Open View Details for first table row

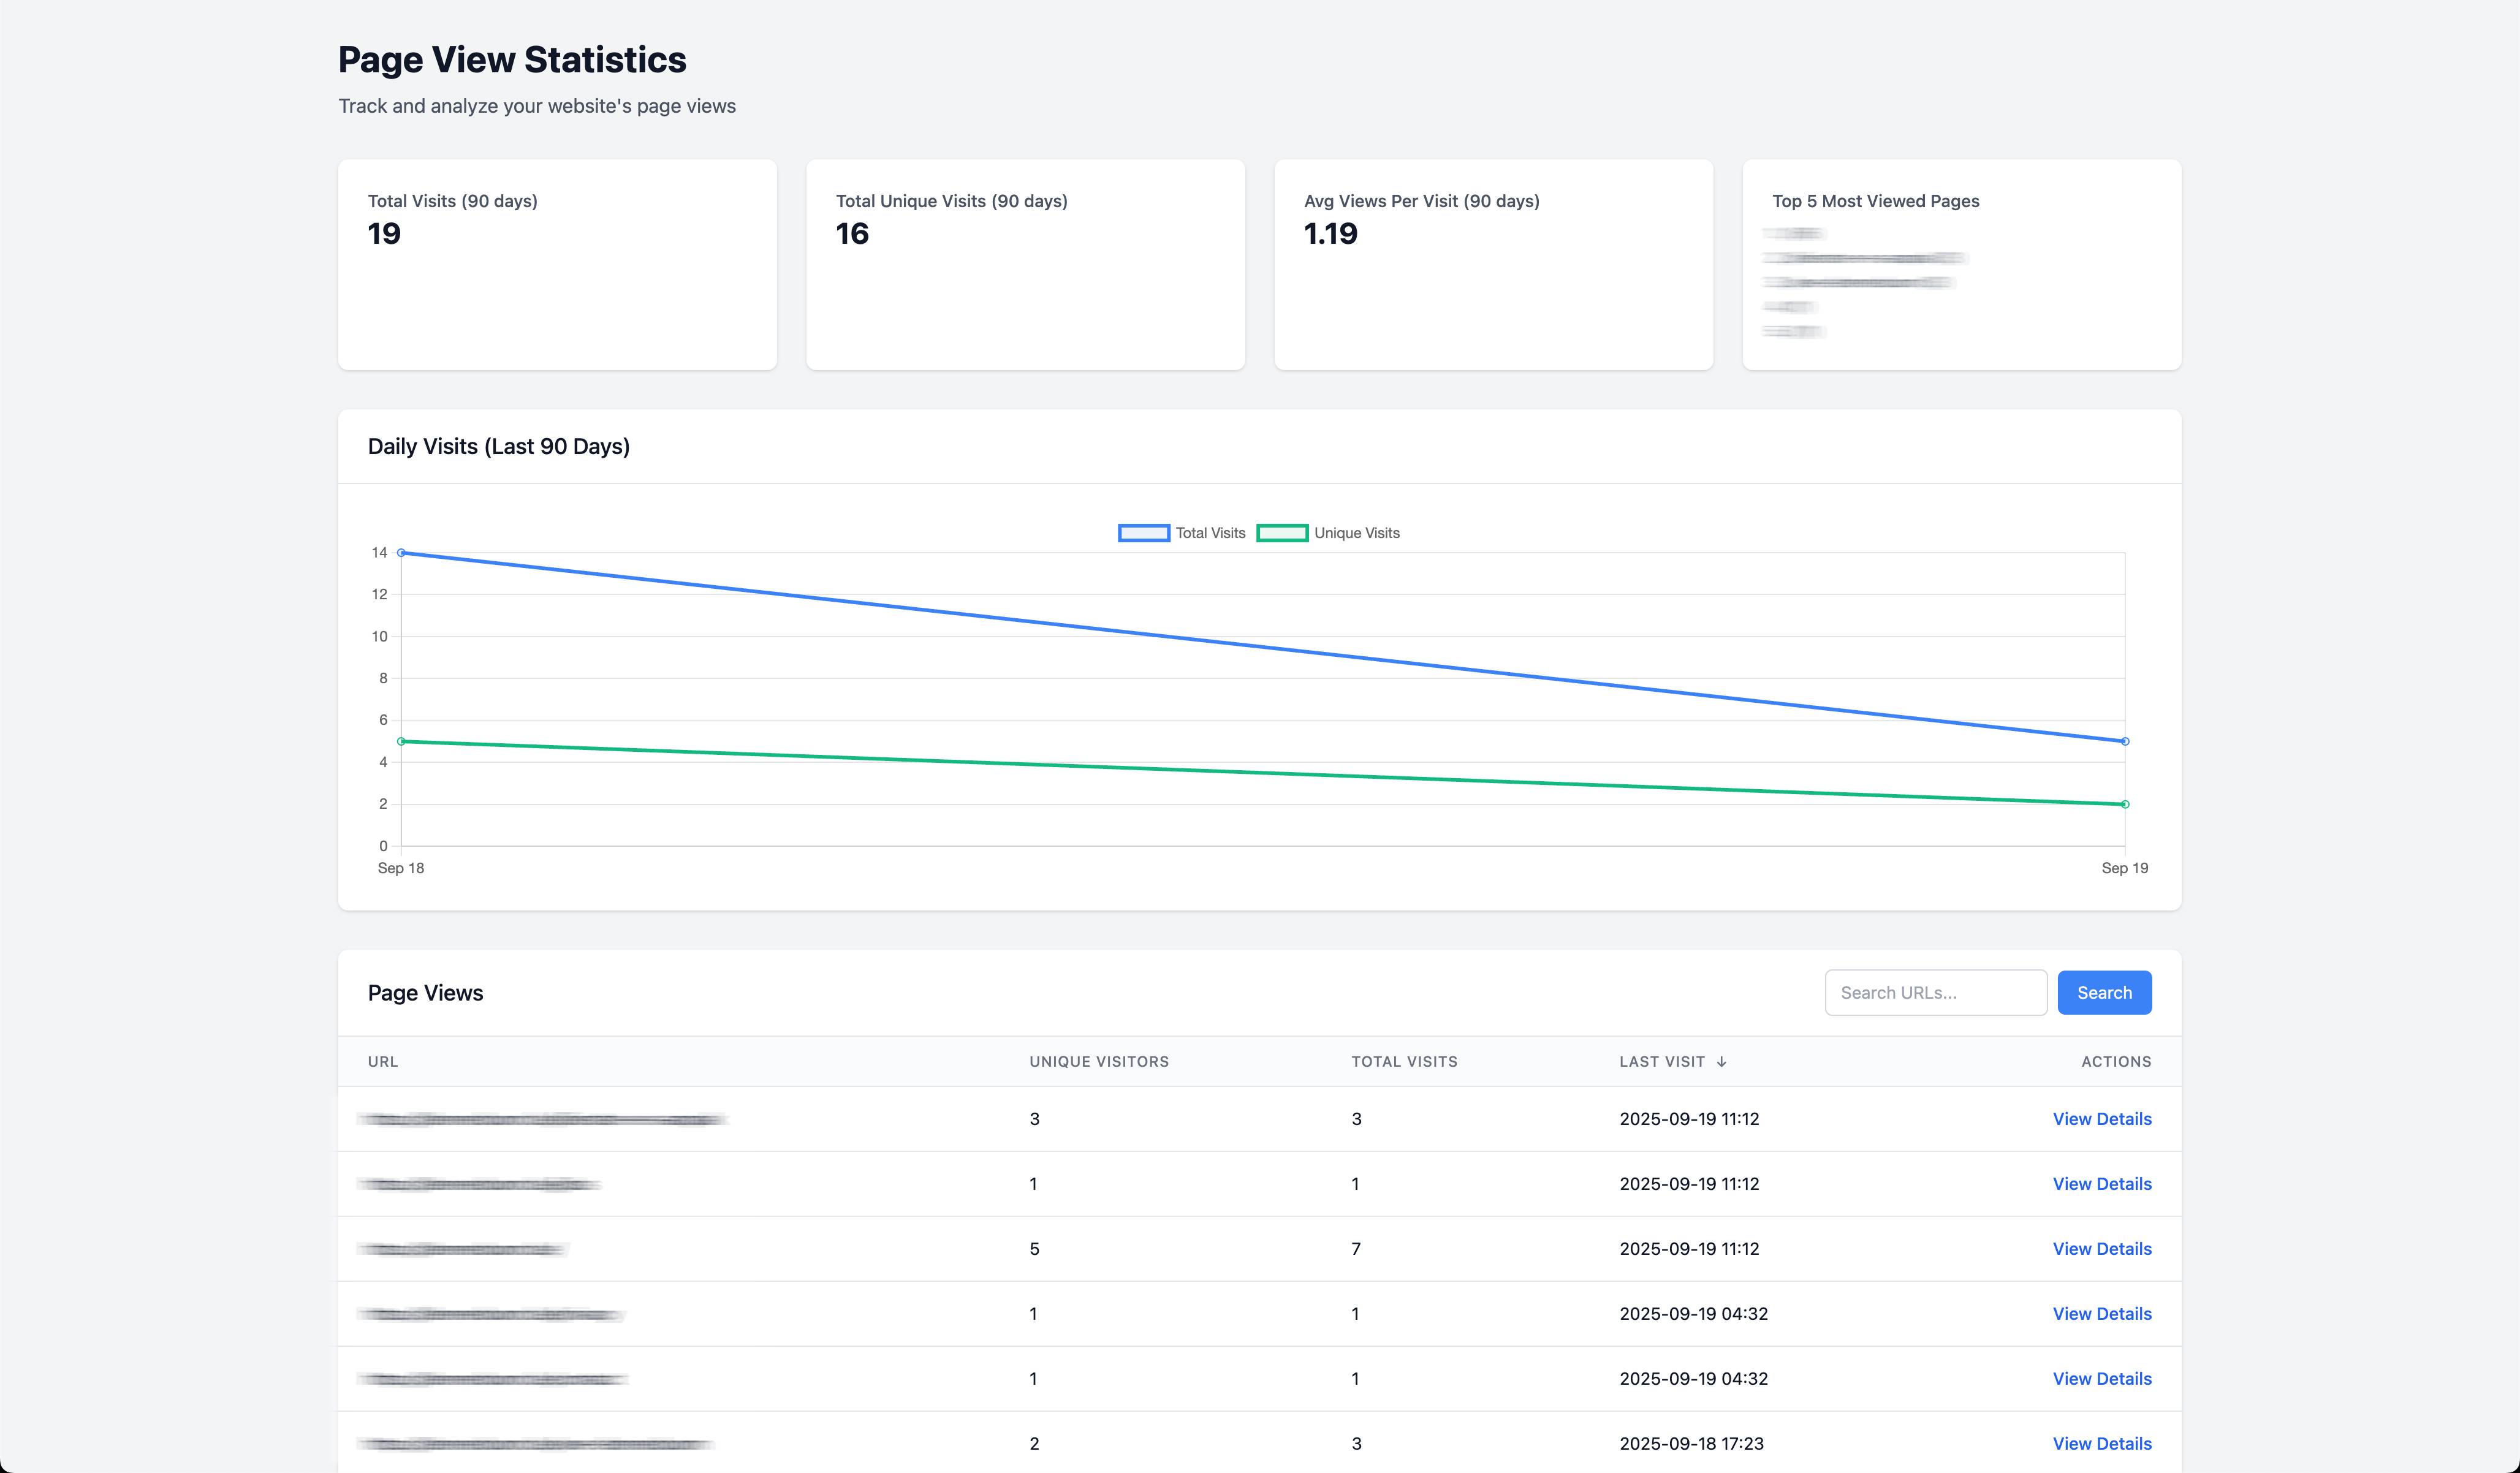pos(2101,1119)
